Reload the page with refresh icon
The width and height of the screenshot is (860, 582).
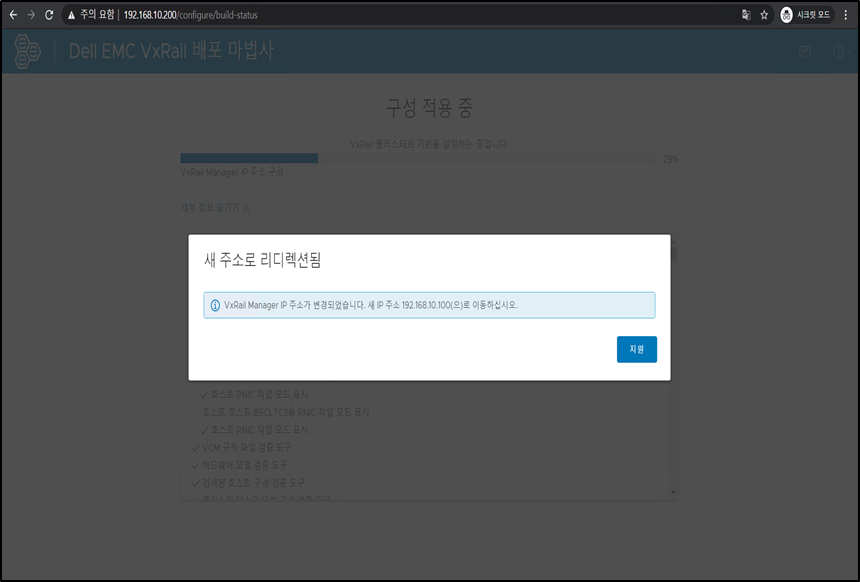tap(49, 15)
